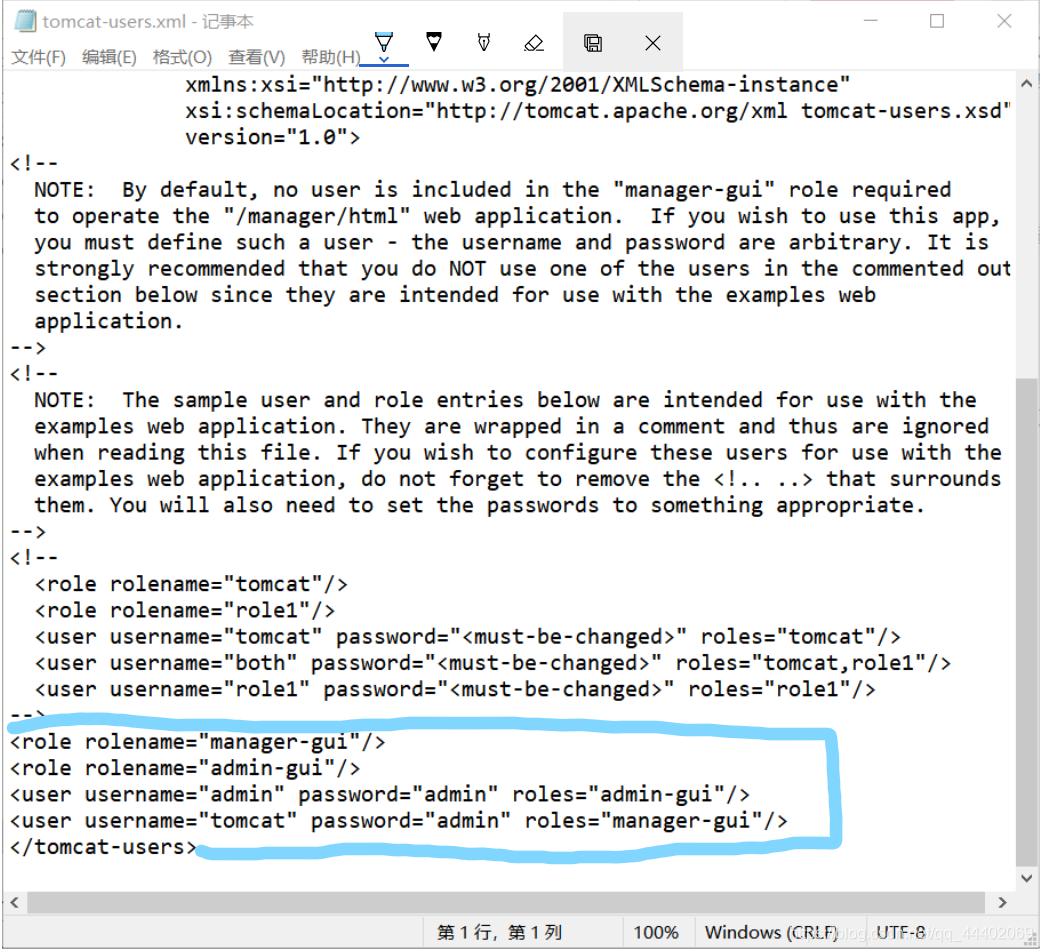
Task: Click the horizontal scrollbar left arrow
Action: tap(14, 903)
